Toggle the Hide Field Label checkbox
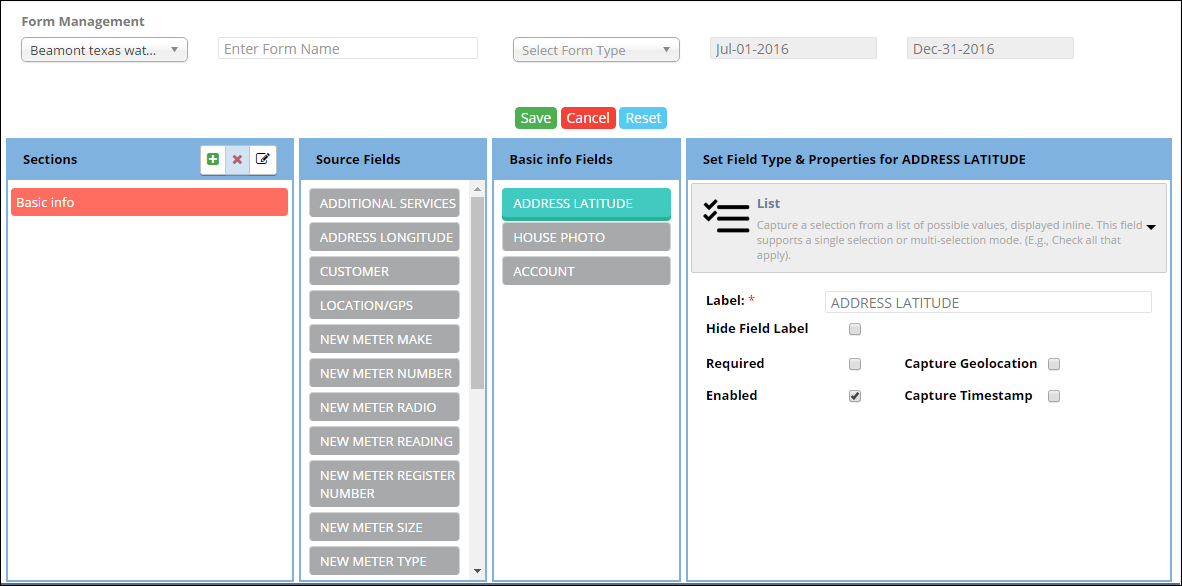Viewport: 1182px width, 586px height. tap(855, 329)
